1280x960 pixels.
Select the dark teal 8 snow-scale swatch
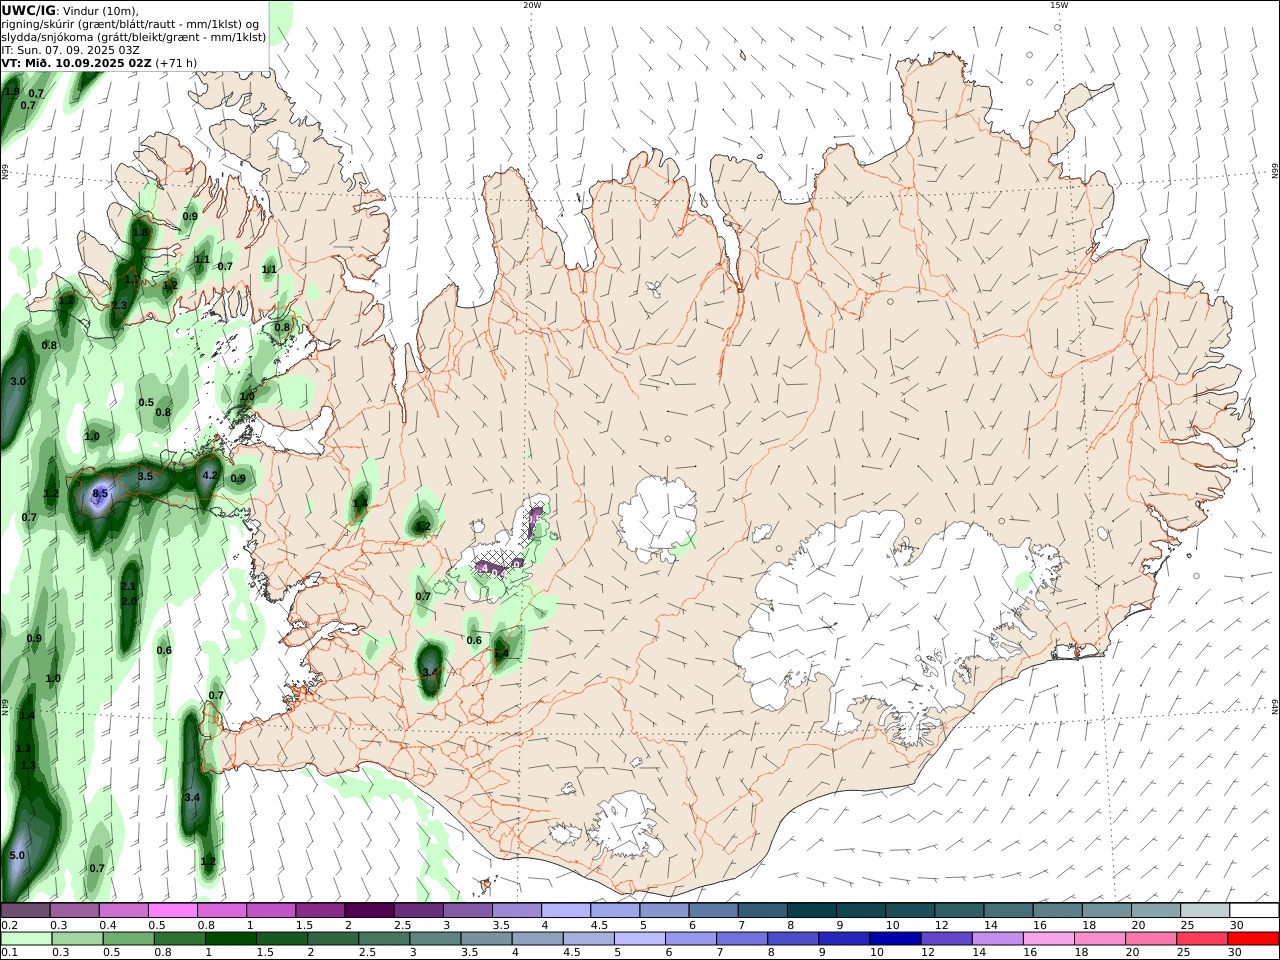[810, 911]
